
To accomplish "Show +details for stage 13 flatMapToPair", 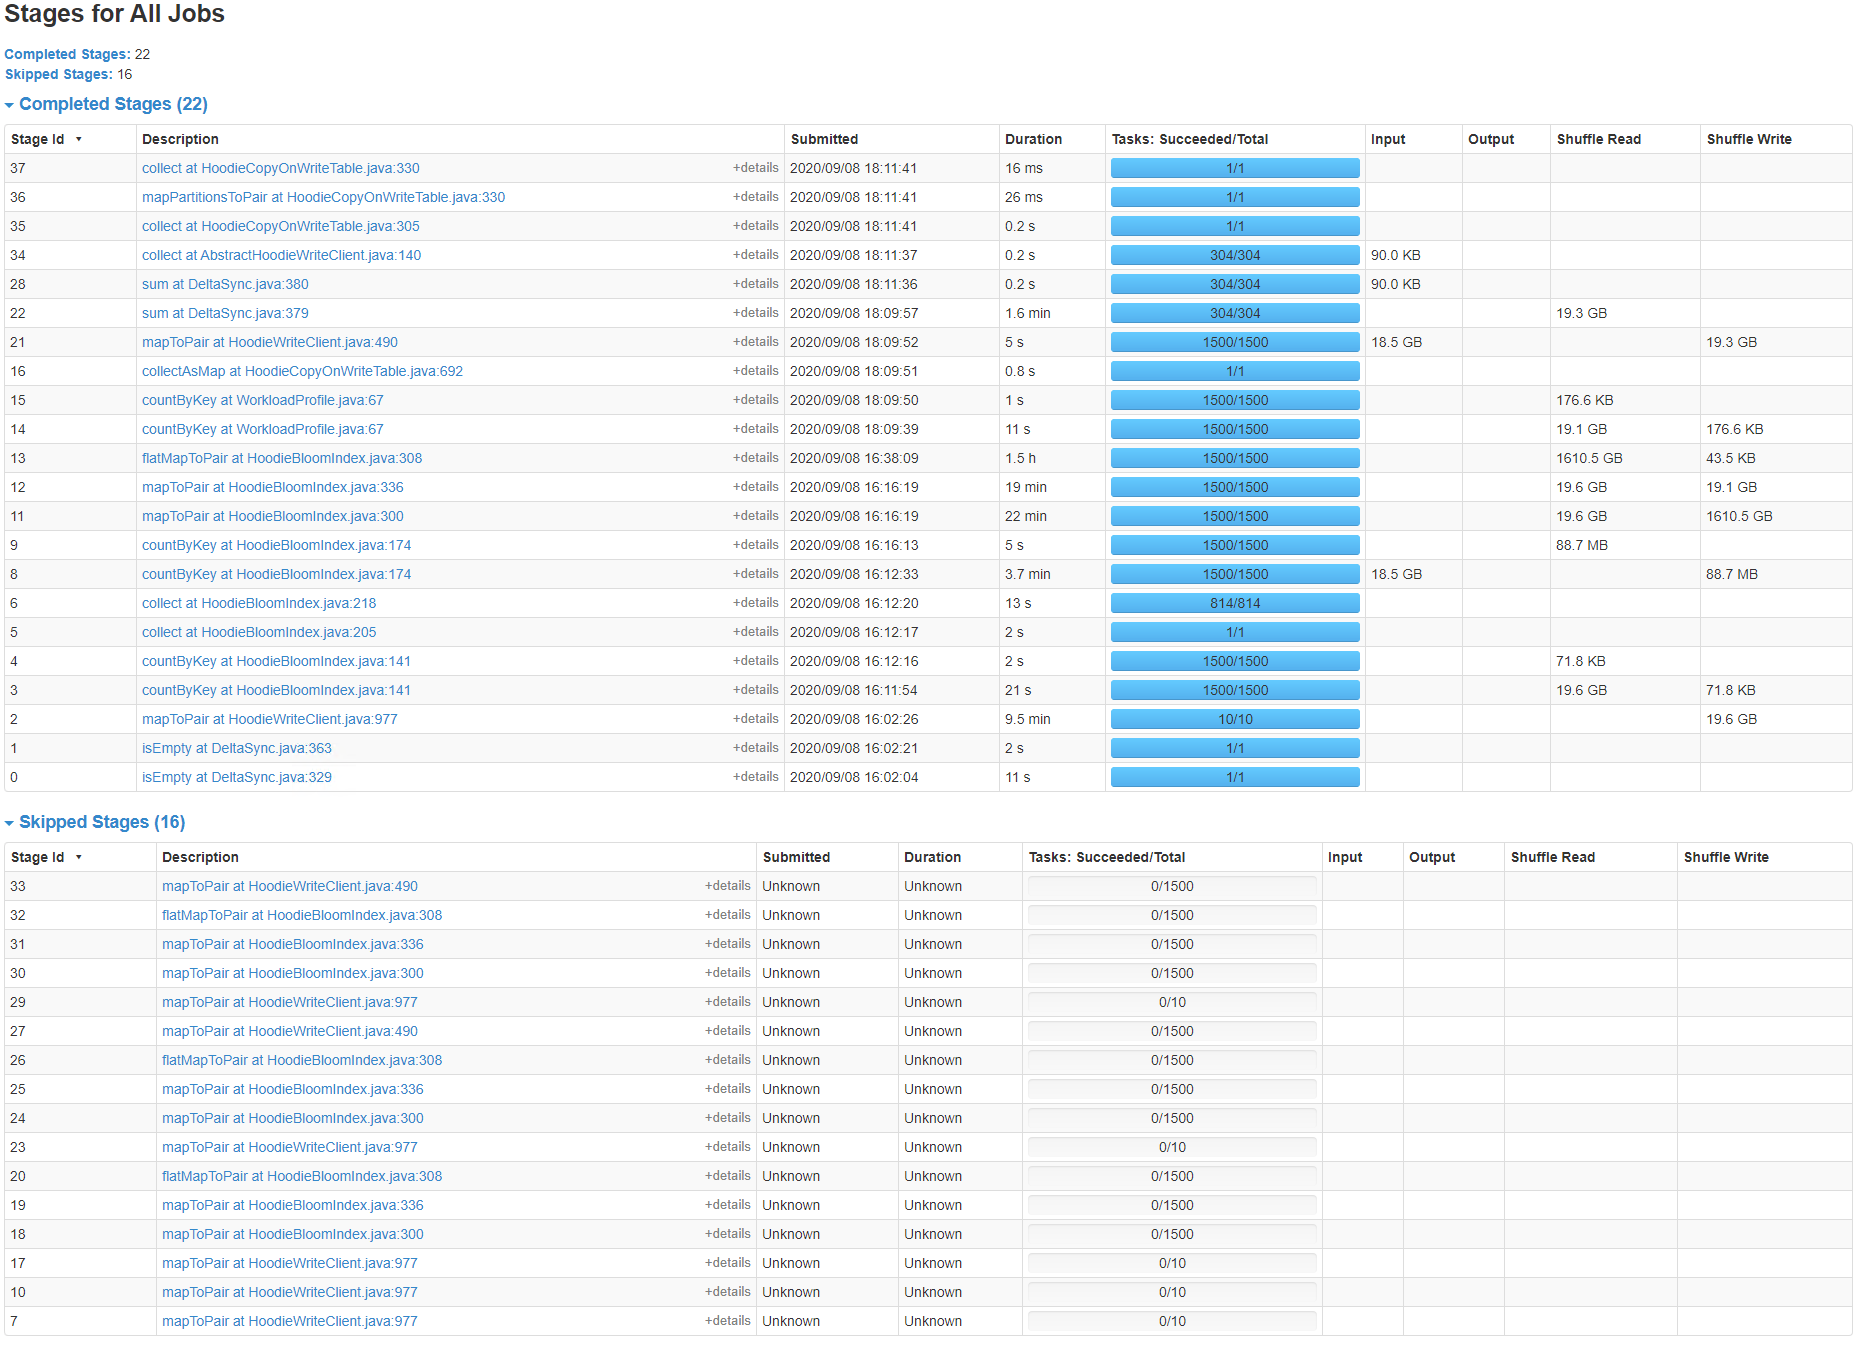I will tap(755, 458).
